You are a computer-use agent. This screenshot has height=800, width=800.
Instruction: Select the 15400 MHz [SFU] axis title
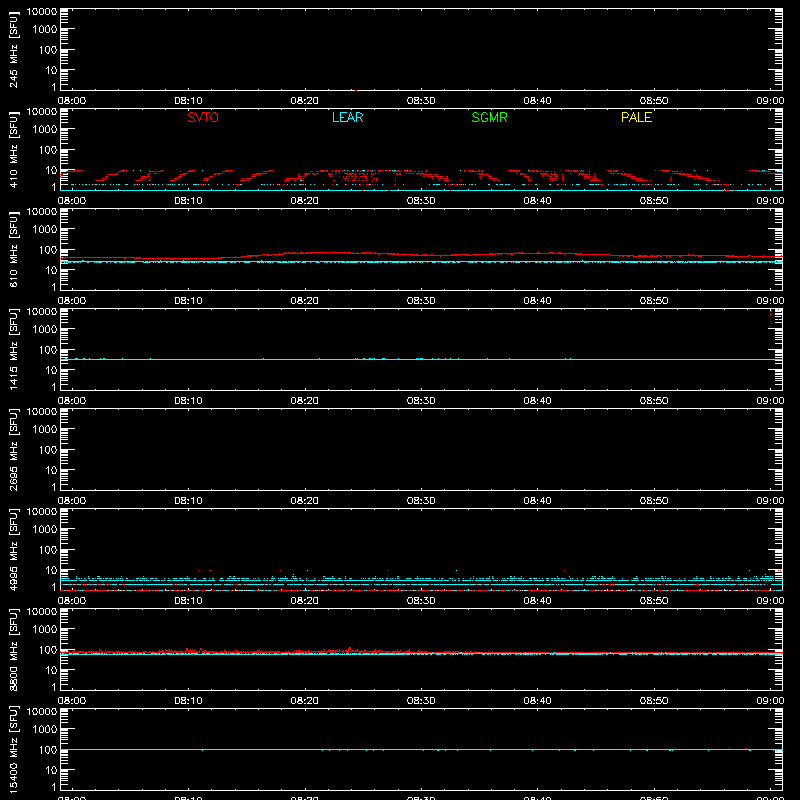click(14, 749)
